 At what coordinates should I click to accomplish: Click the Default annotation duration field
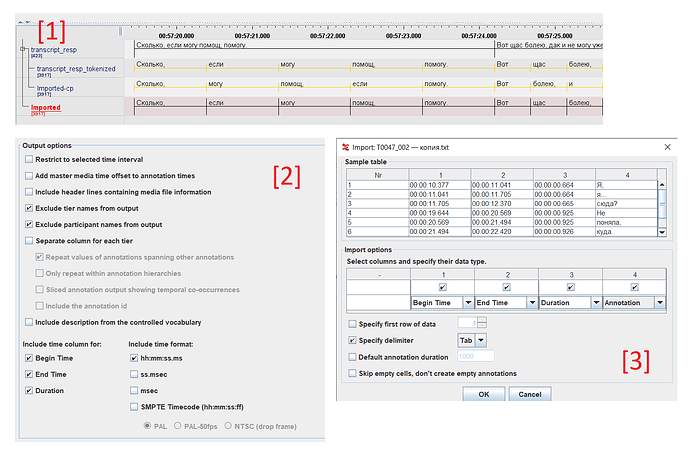[473, 356]
